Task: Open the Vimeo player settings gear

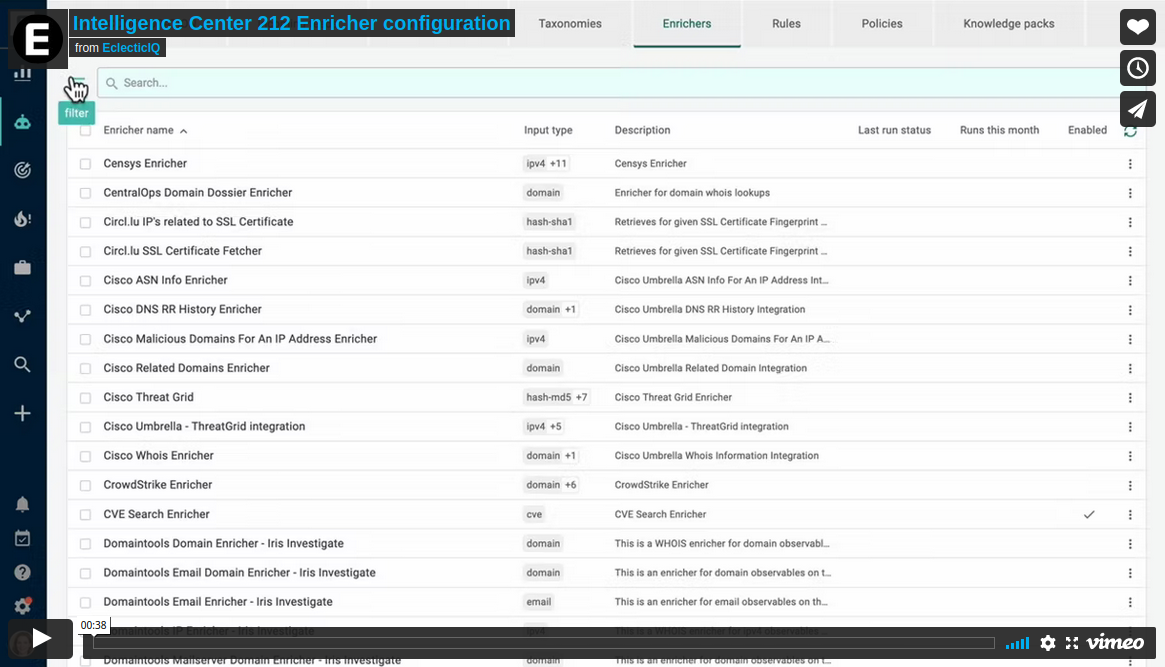Action: [1048, 643]
